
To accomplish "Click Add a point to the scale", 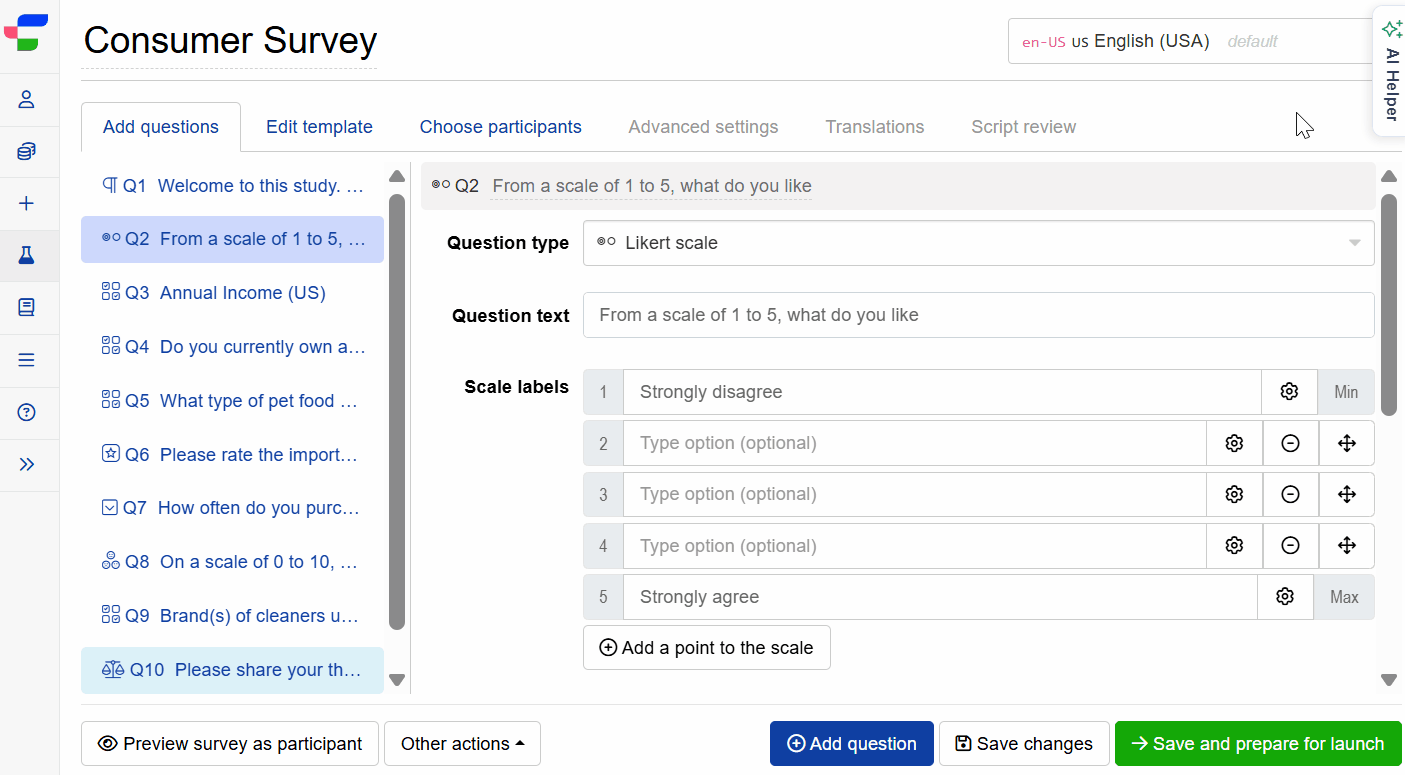I will [706, 647].
